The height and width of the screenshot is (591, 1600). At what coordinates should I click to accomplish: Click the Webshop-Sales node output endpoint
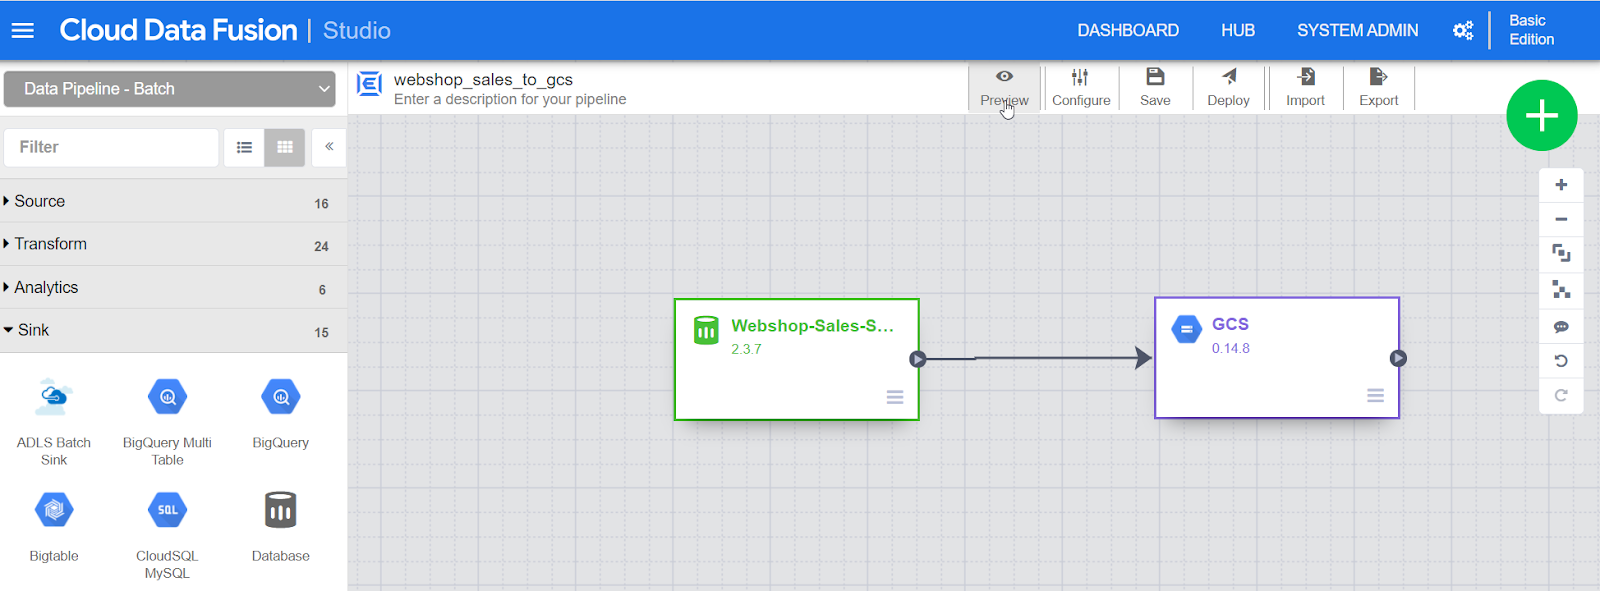917,359
